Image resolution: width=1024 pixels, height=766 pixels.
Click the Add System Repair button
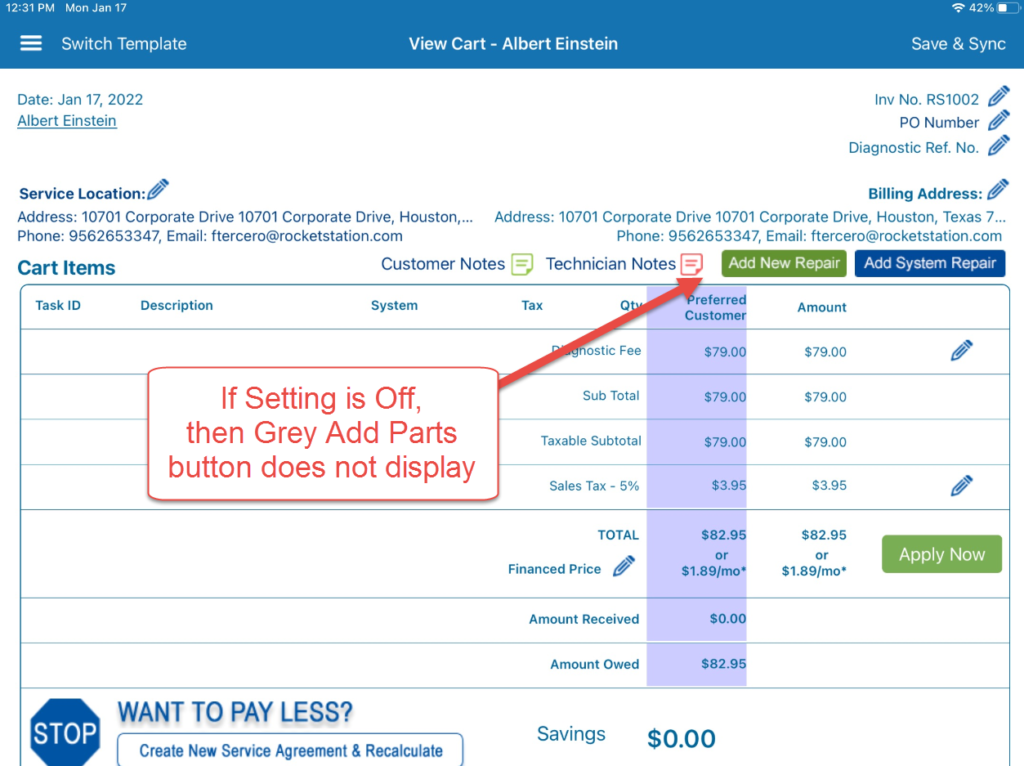[929, 263]
